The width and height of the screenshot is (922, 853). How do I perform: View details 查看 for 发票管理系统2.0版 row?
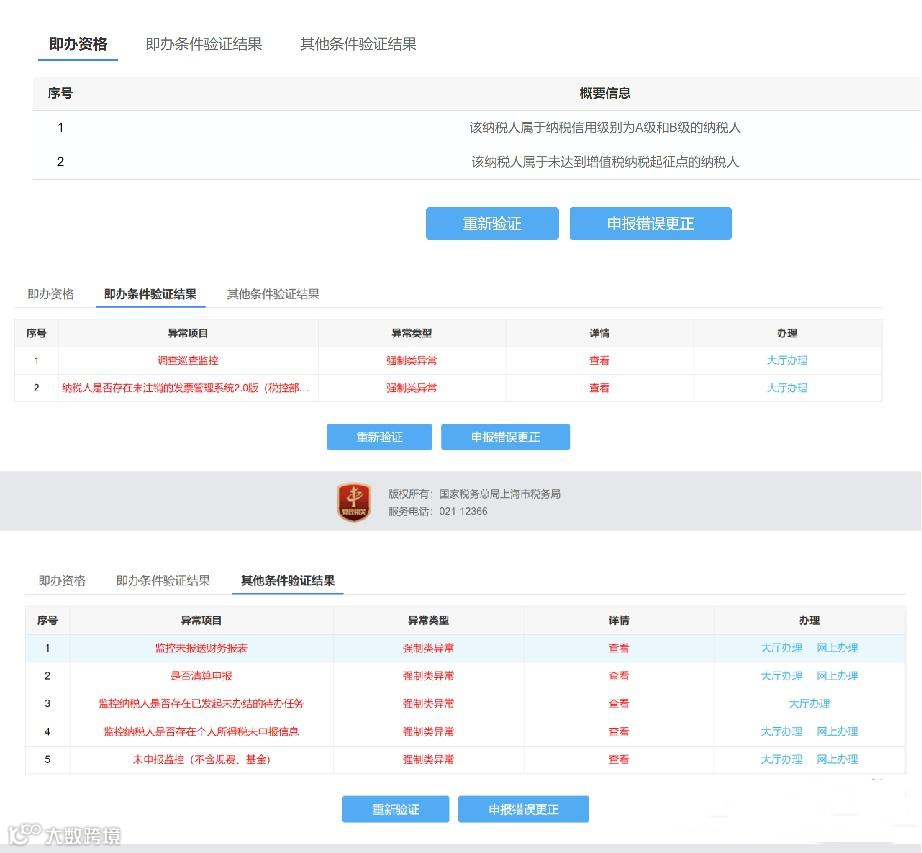(x=599, y=388)
